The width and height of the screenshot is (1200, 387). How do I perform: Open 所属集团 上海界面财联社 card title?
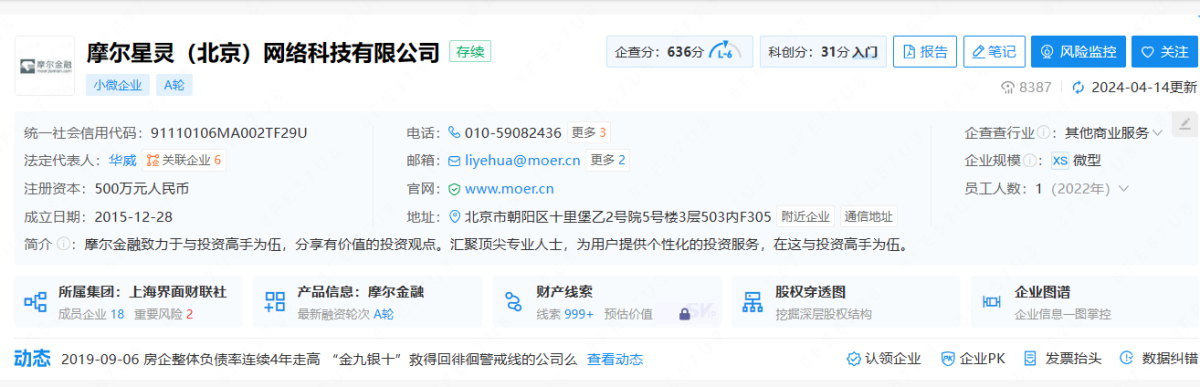142,292
